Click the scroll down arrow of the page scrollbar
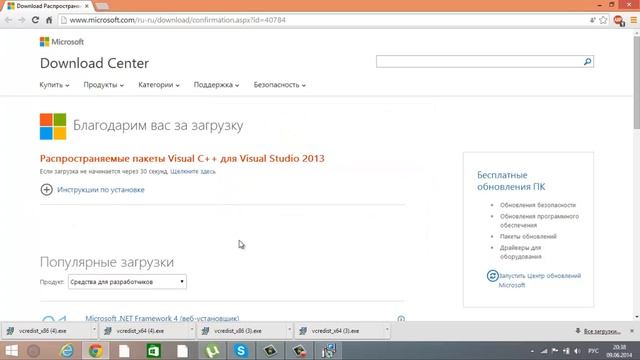The image size is (640, 360). (636, 317)
